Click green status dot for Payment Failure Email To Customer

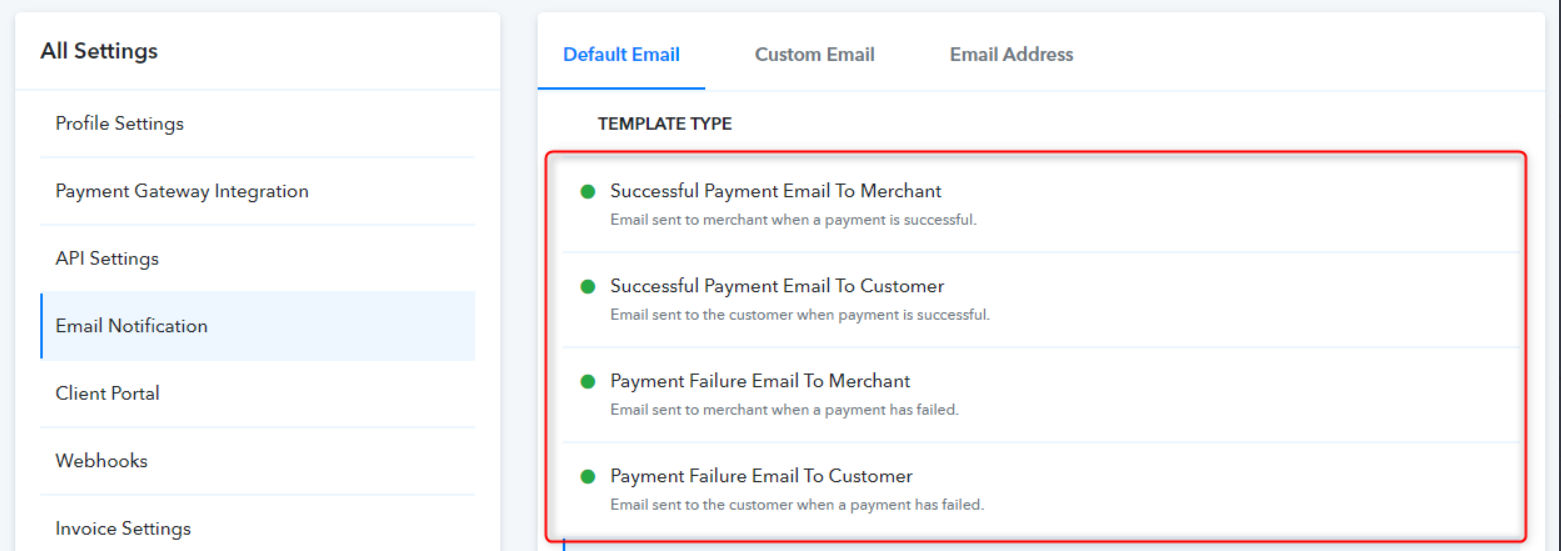(x=588, y=476)
